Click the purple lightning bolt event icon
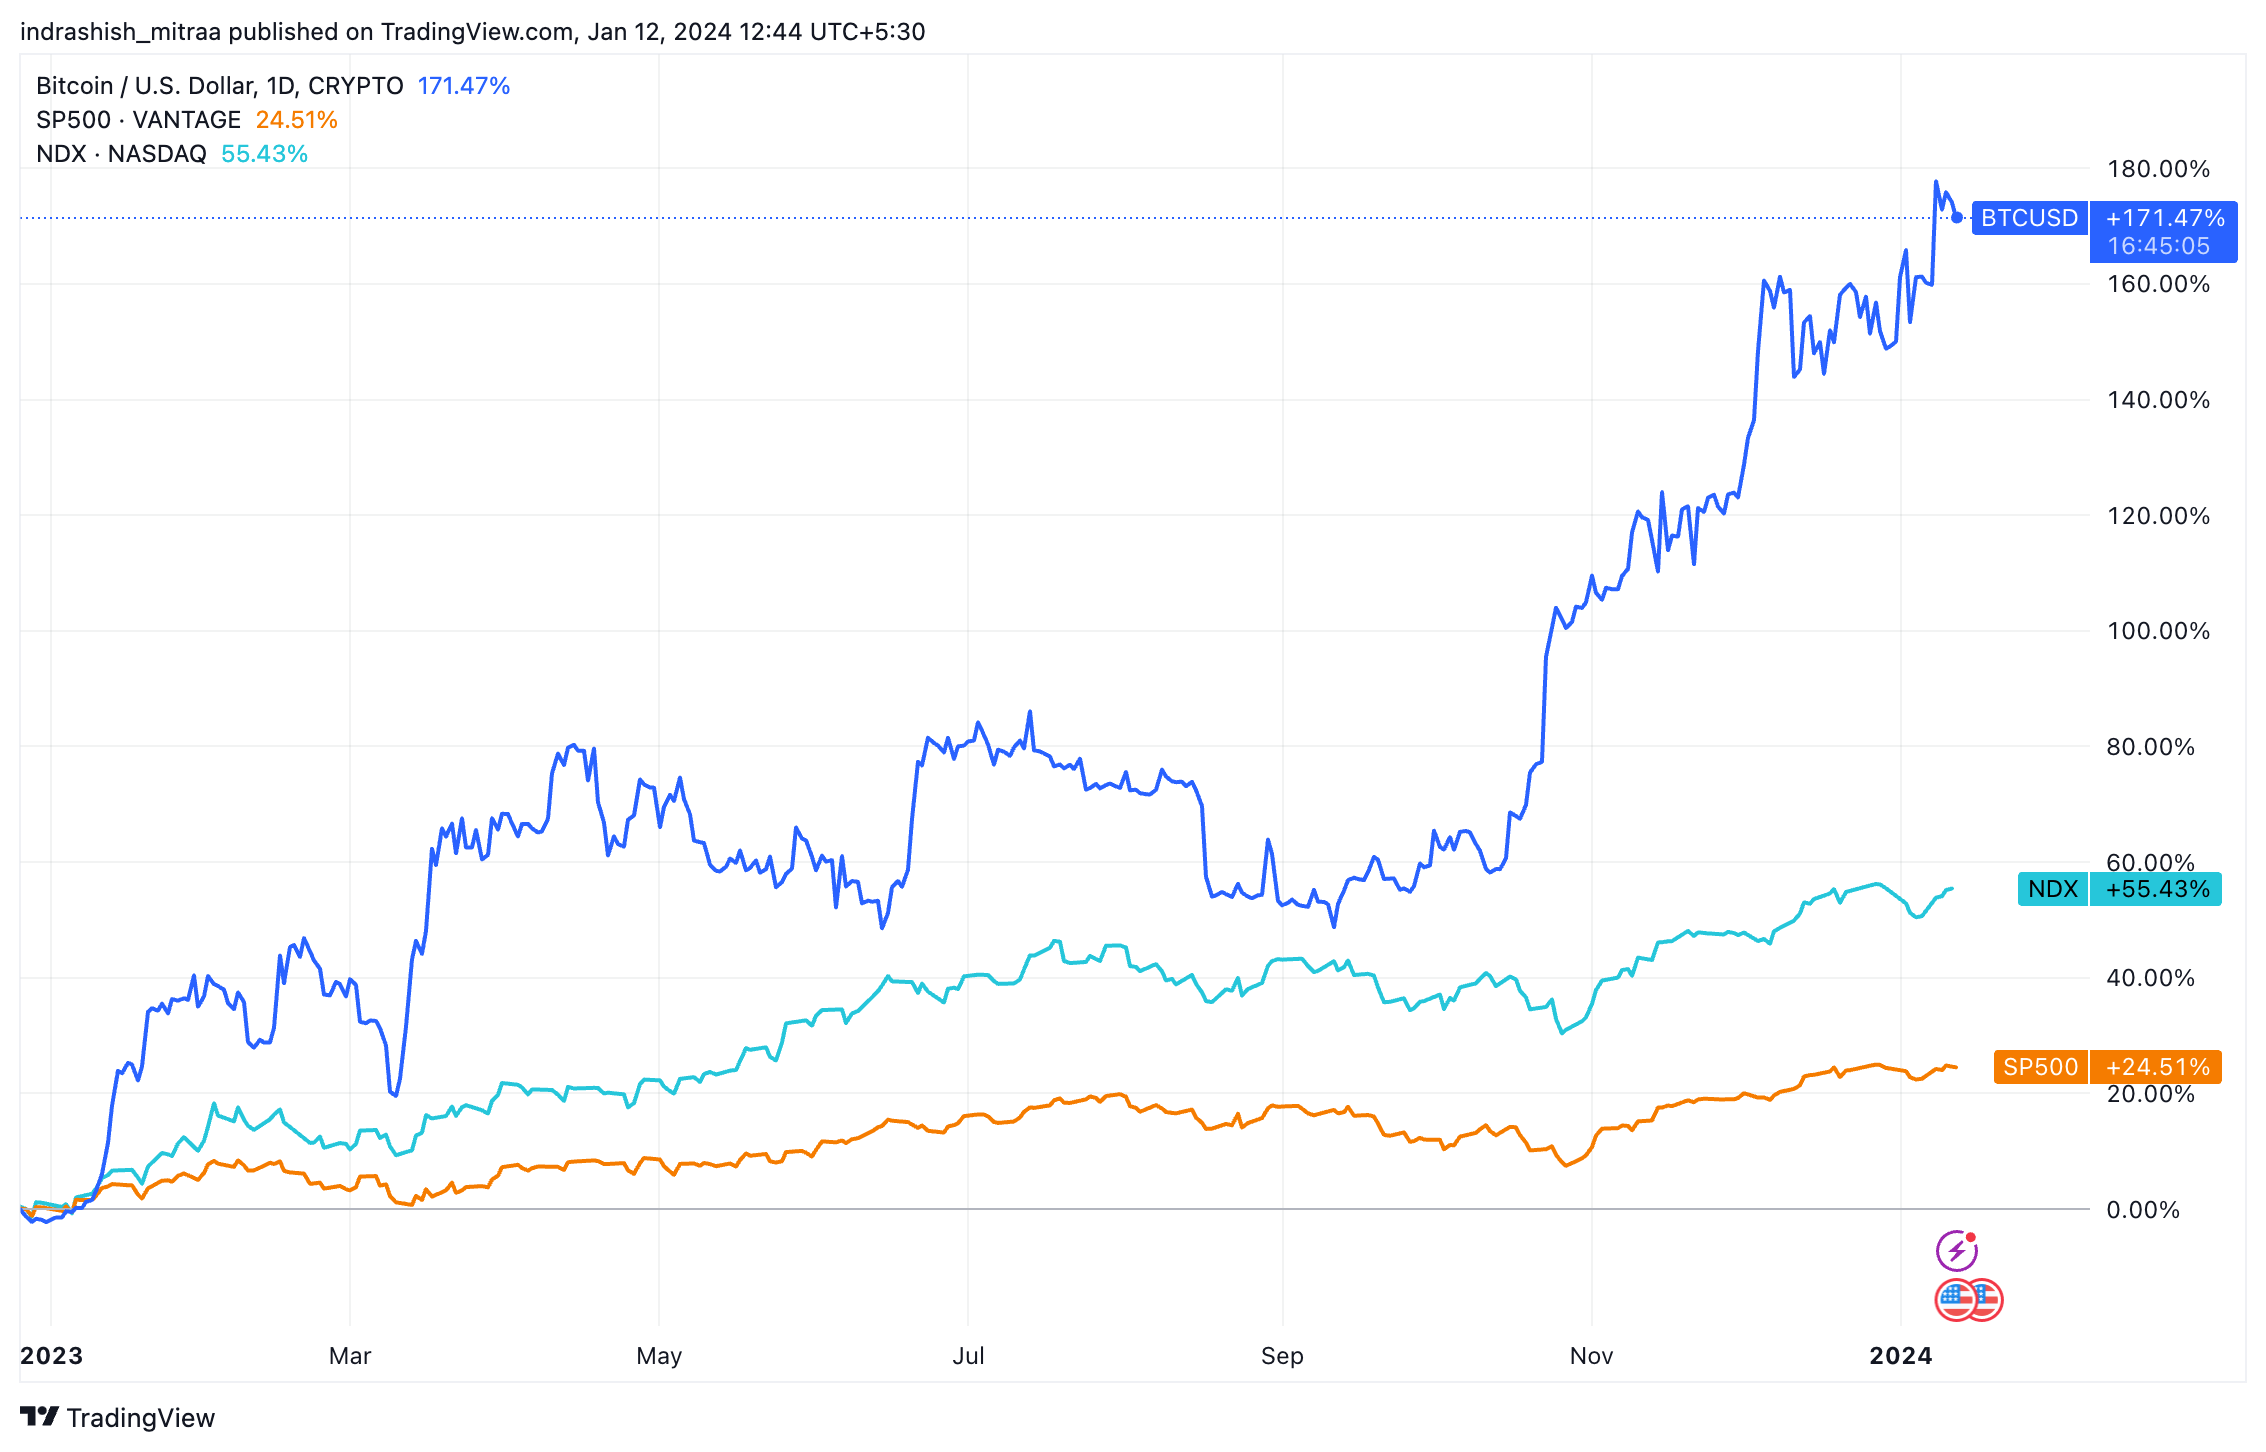Screen dimensions: 2266x1452 click(1957, 1251)
